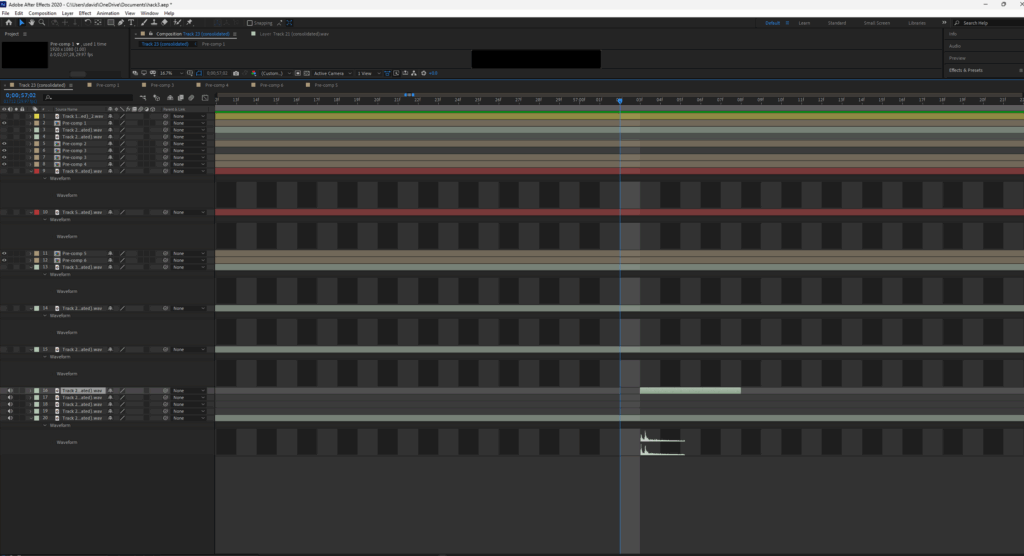Click the timeline current timecode 0;00;57;02
This screenshot has width=1024, height=556.
tap(20, 95)
